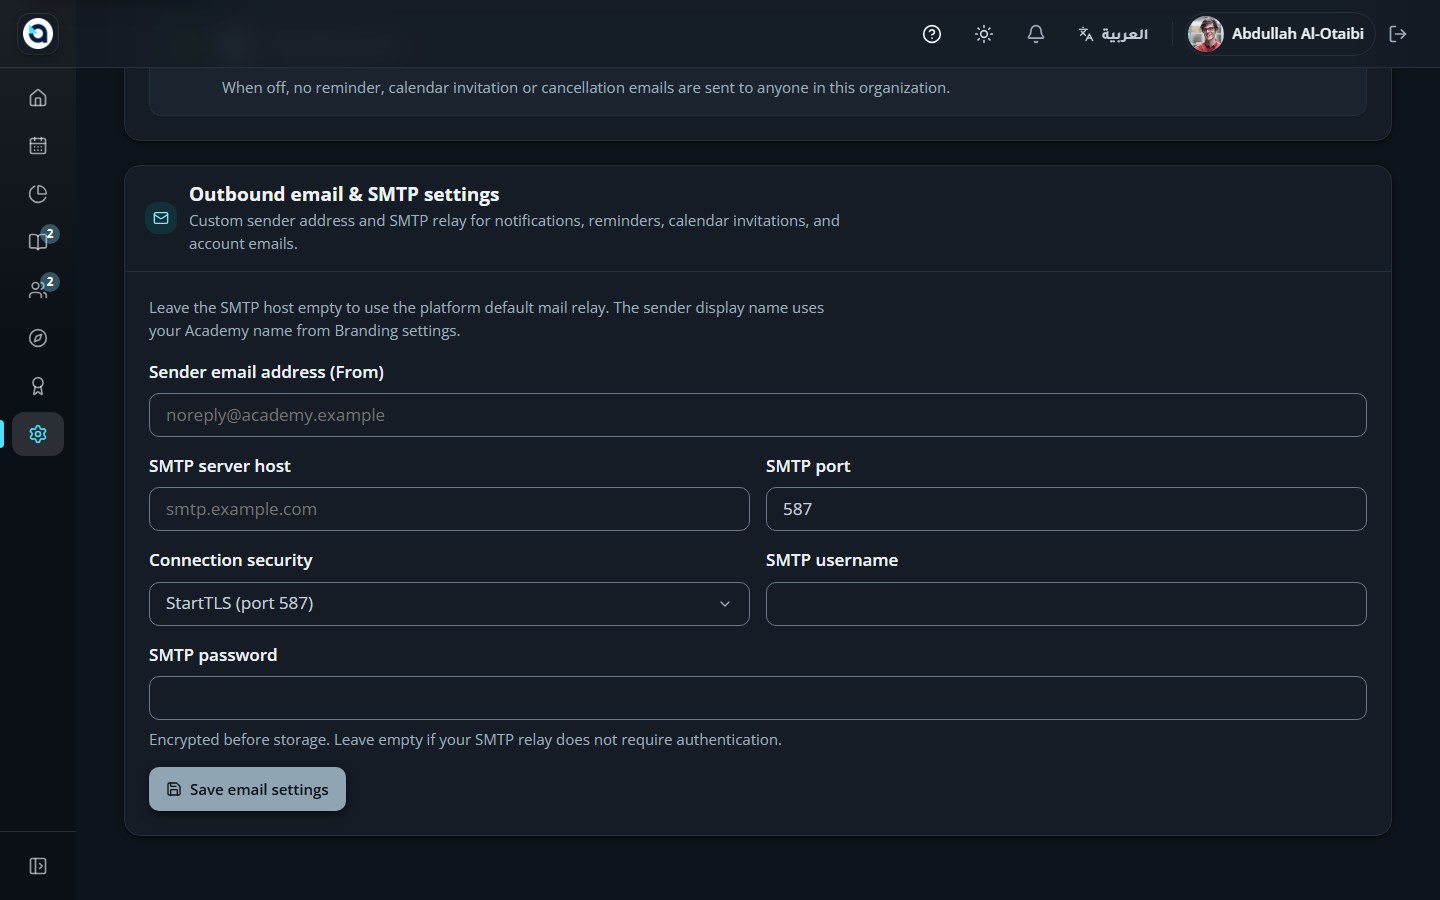Focus the SMTP server host field
The height and width of the screenshot is (900, 1440).
449,509
